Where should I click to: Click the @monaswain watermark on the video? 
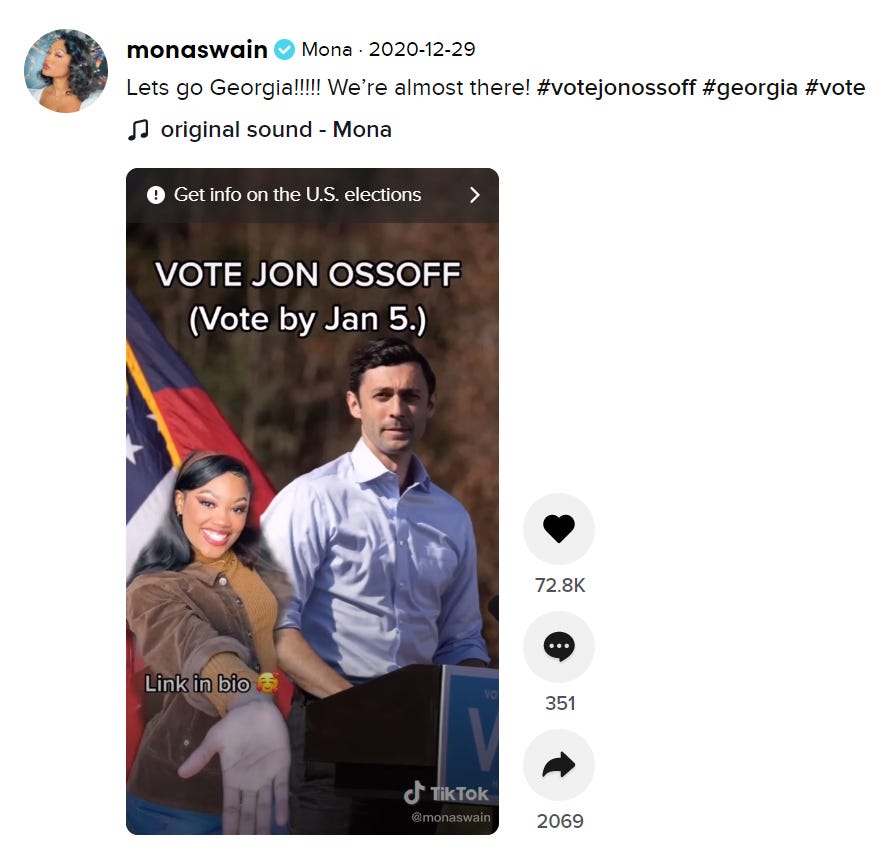[x=451, y=817]
